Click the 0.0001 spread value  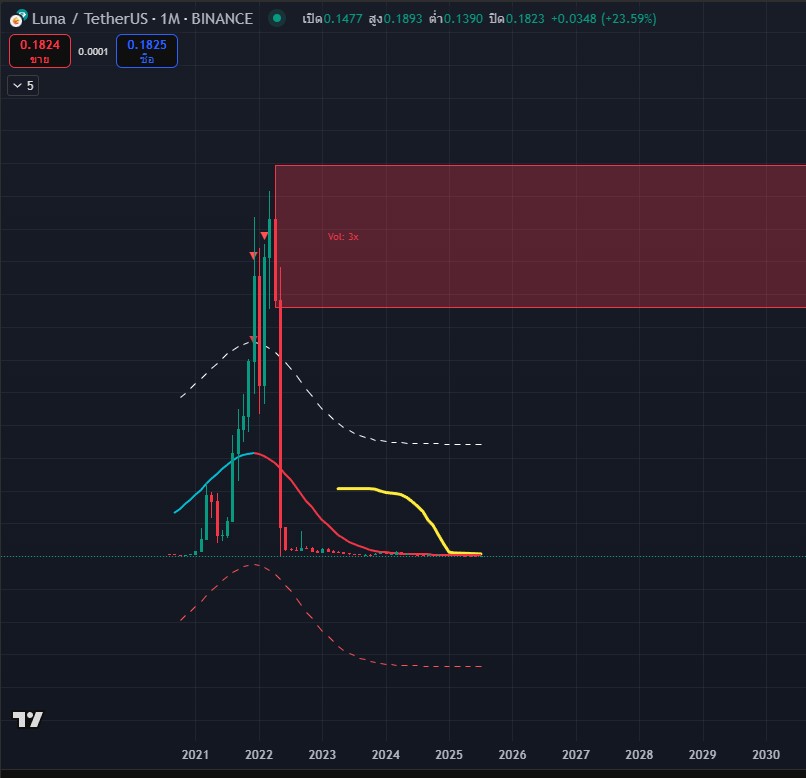pos(93,51)
